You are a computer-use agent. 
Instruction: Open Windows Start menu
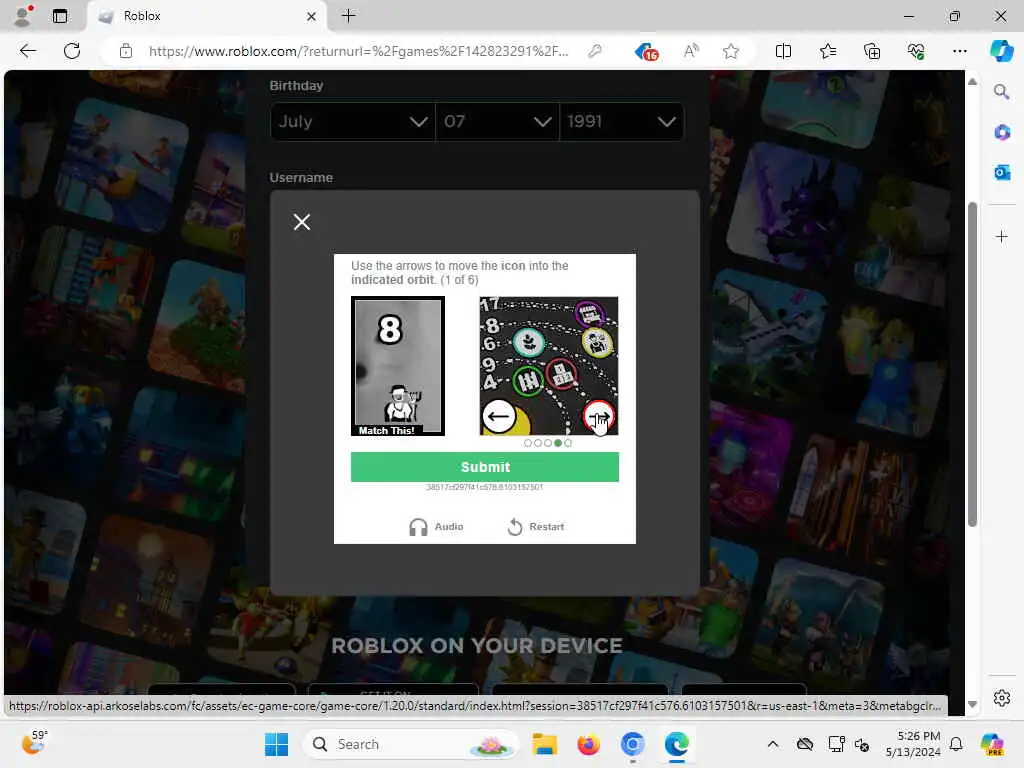(x=276, y=744)
